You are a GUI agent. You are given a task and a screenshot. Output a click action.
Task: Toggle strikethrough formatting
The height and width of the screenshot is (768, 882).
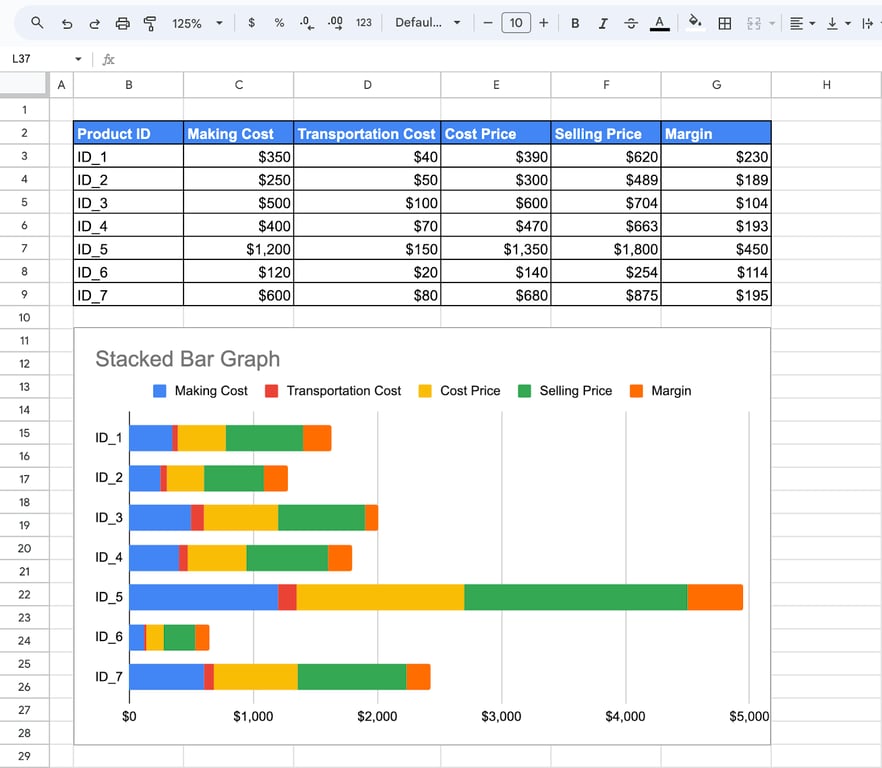(x=631, y=23)
